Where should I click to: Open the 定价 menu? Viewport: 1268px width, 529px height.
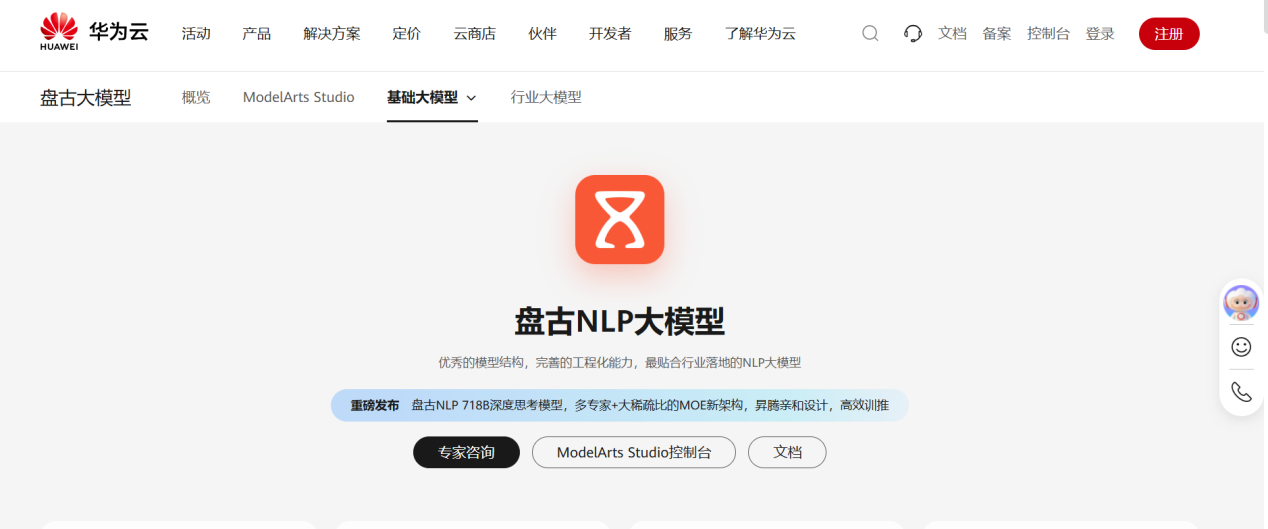407,33
